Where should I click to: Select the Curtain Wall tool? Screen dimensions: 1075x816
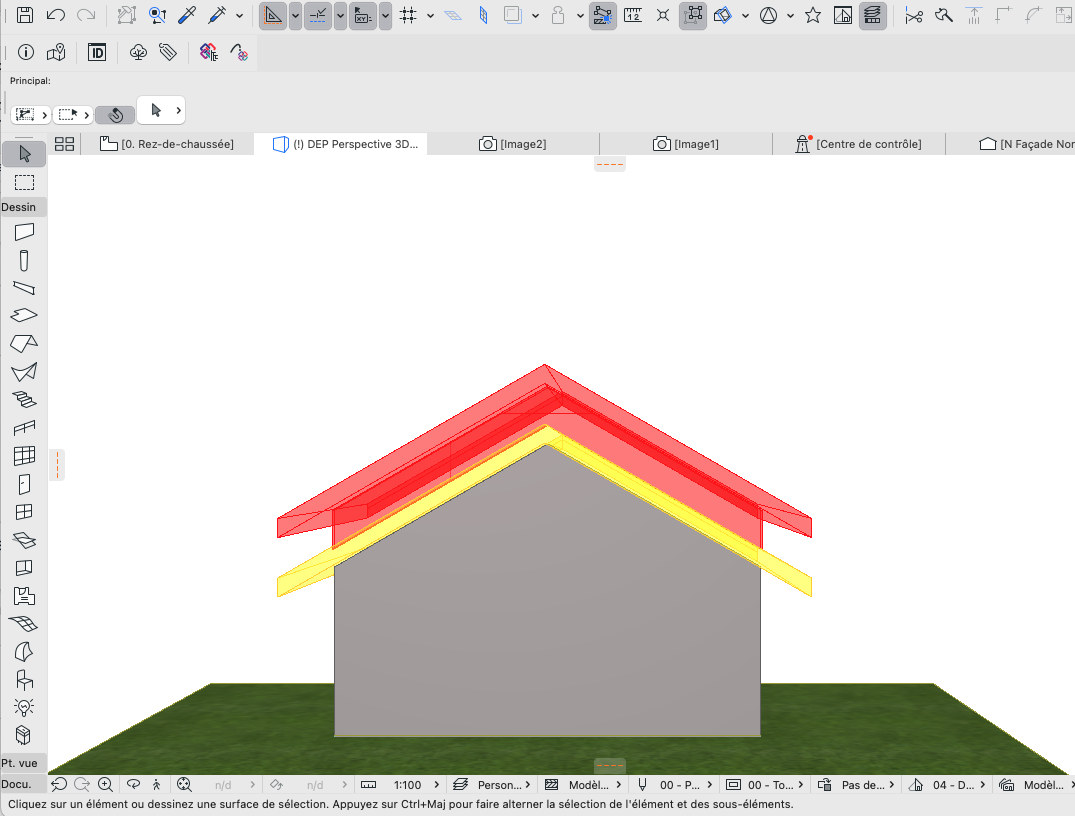coord(24,456)
